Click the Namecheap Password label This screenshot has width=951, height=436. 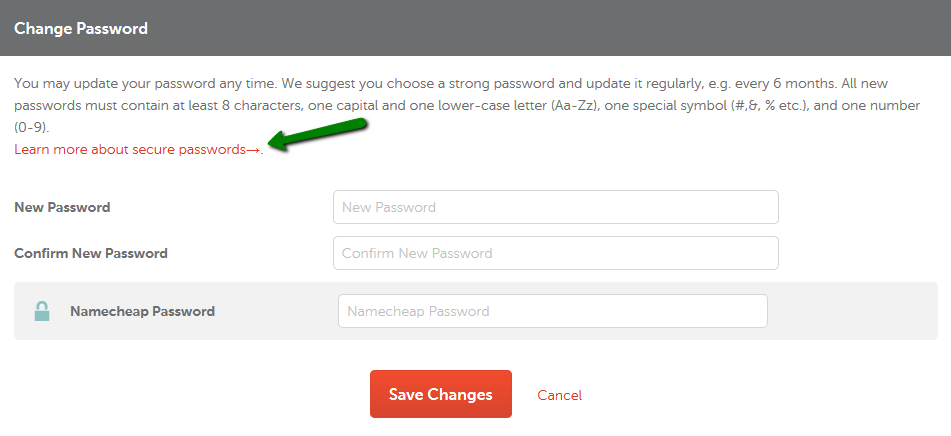pyautogui.click(x=143, y=311)
